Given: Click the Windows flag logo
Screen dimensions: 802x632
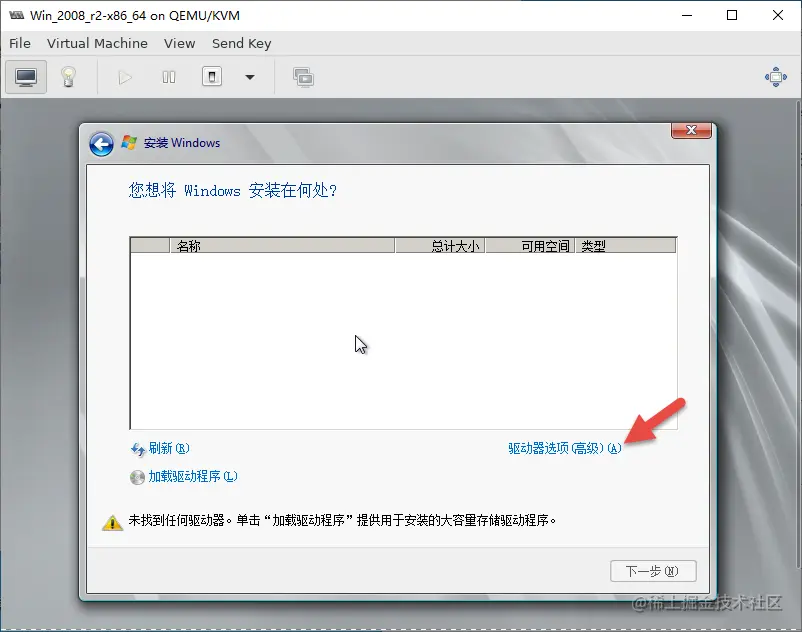Looking at the screenshot, I should pyautogui.click(x=129, y=143).
